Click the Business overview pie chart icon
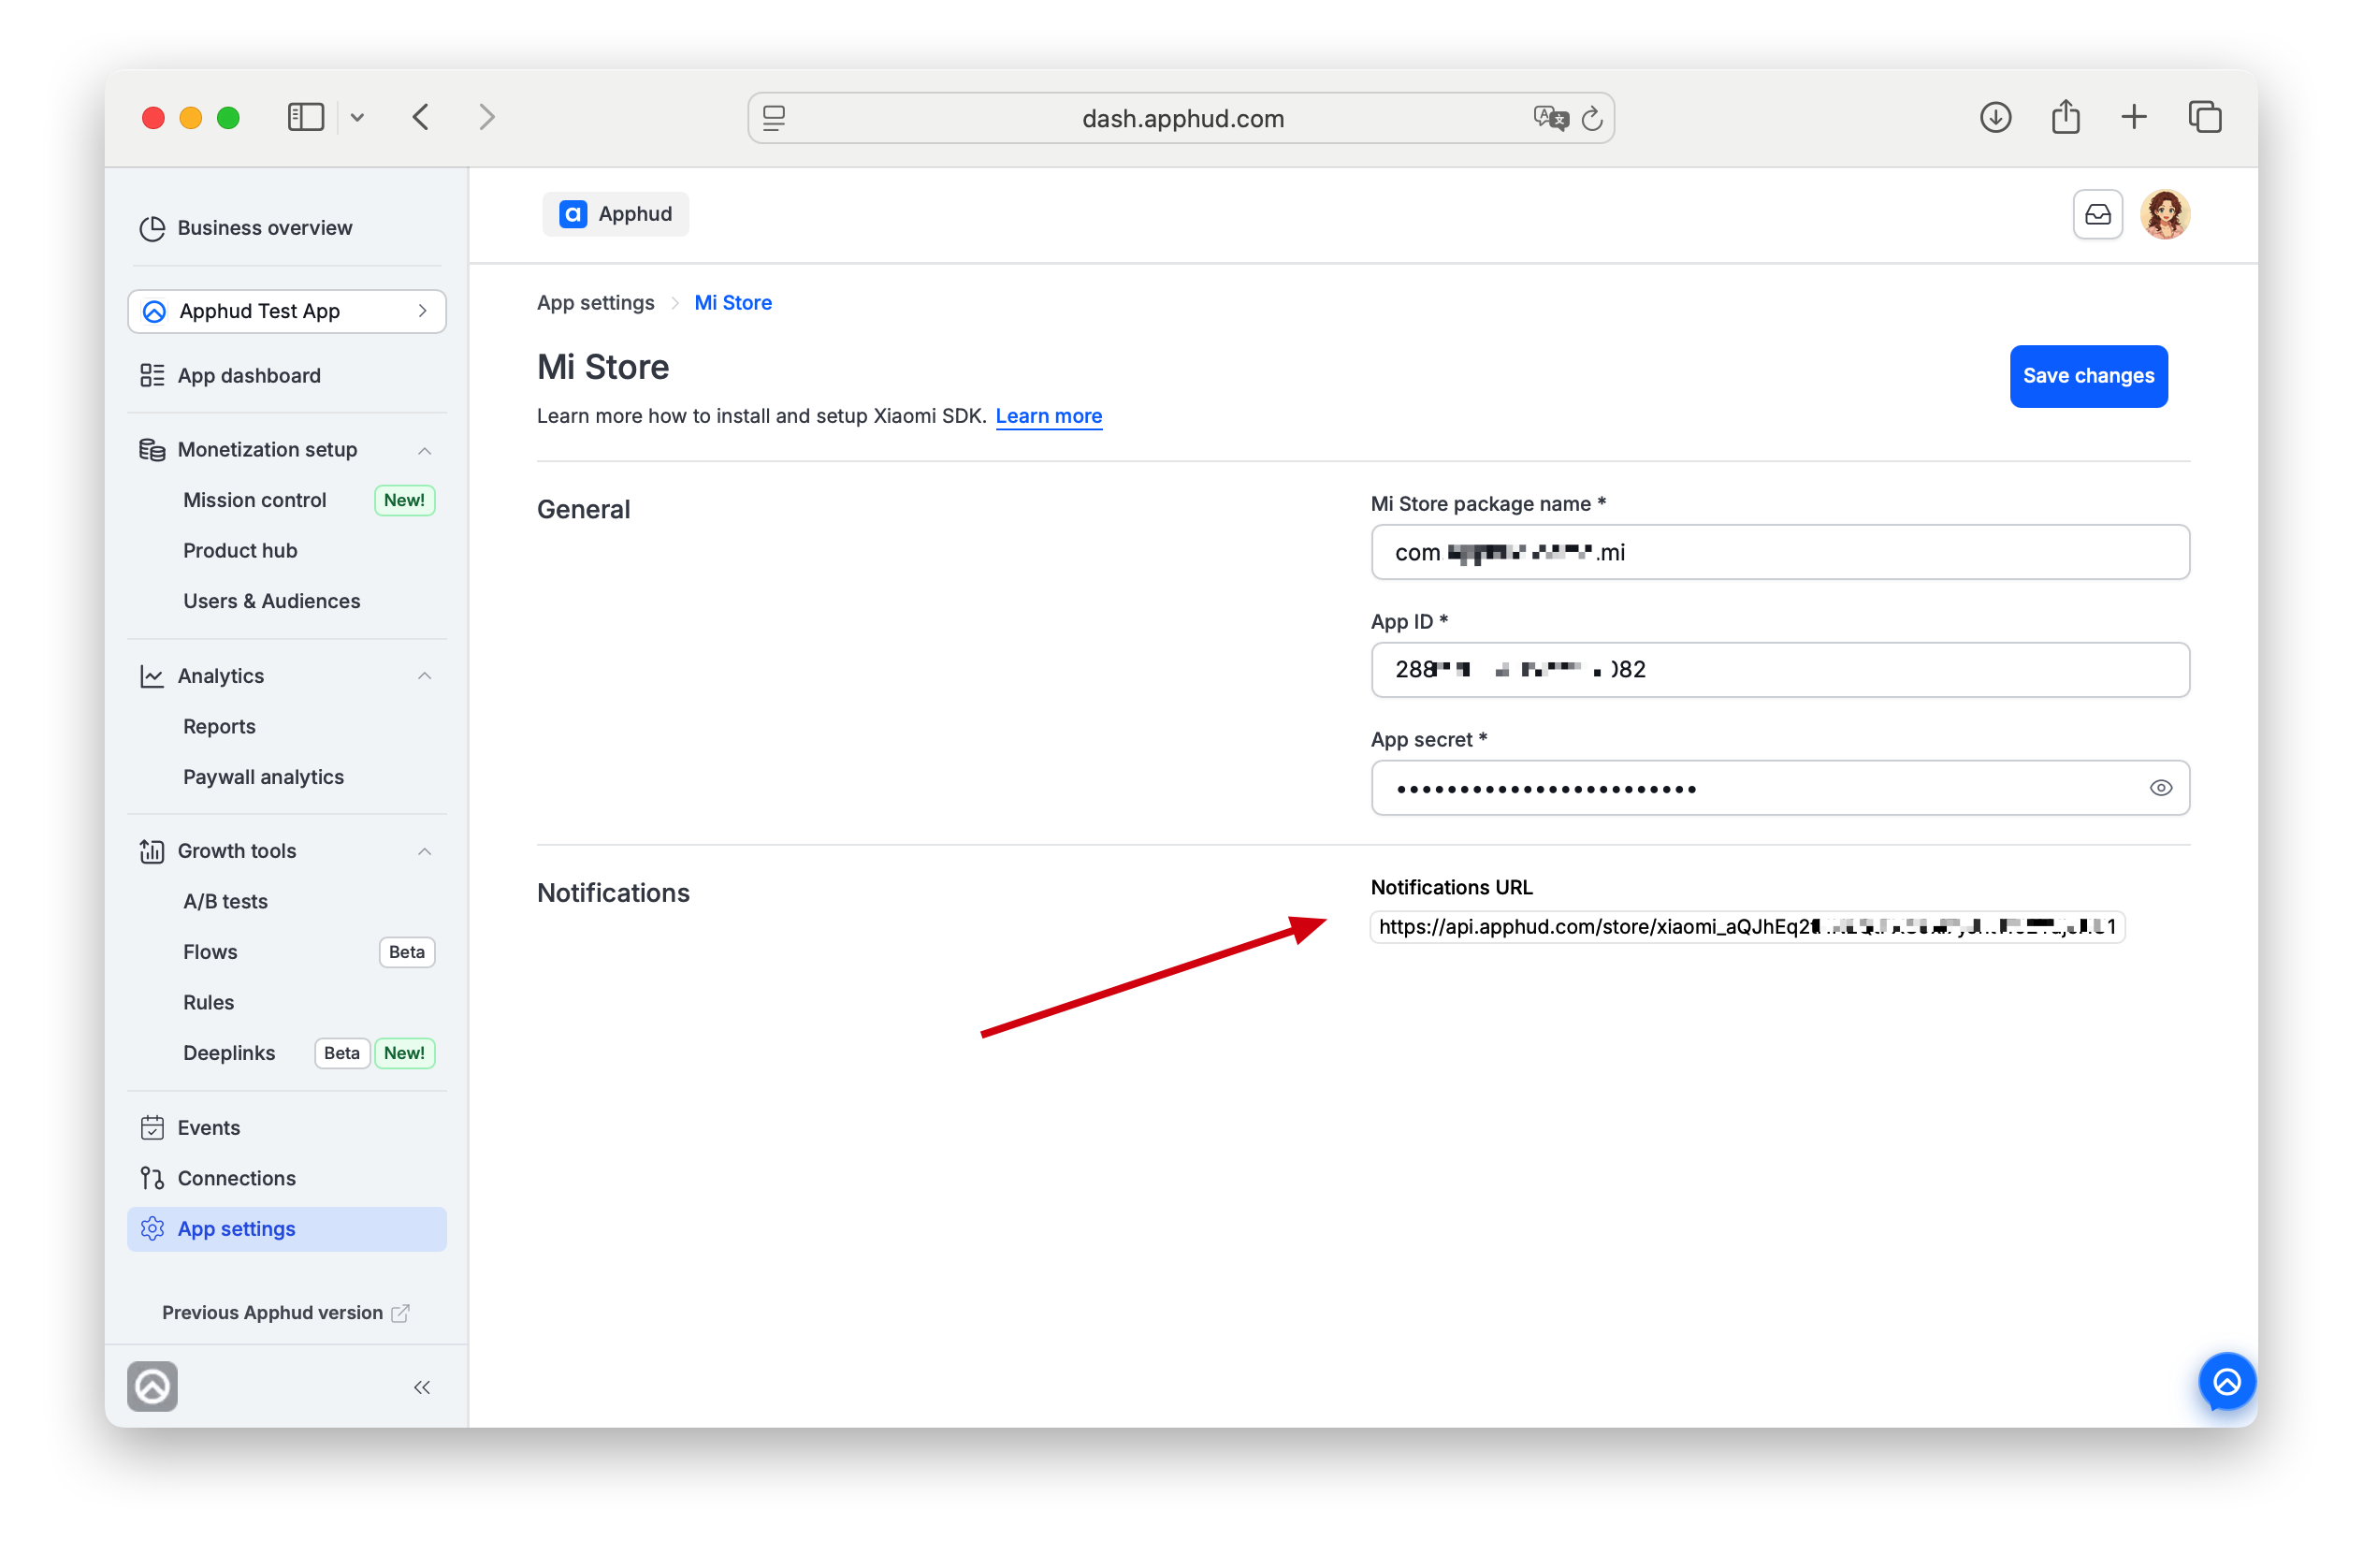 tap(152, 228)
